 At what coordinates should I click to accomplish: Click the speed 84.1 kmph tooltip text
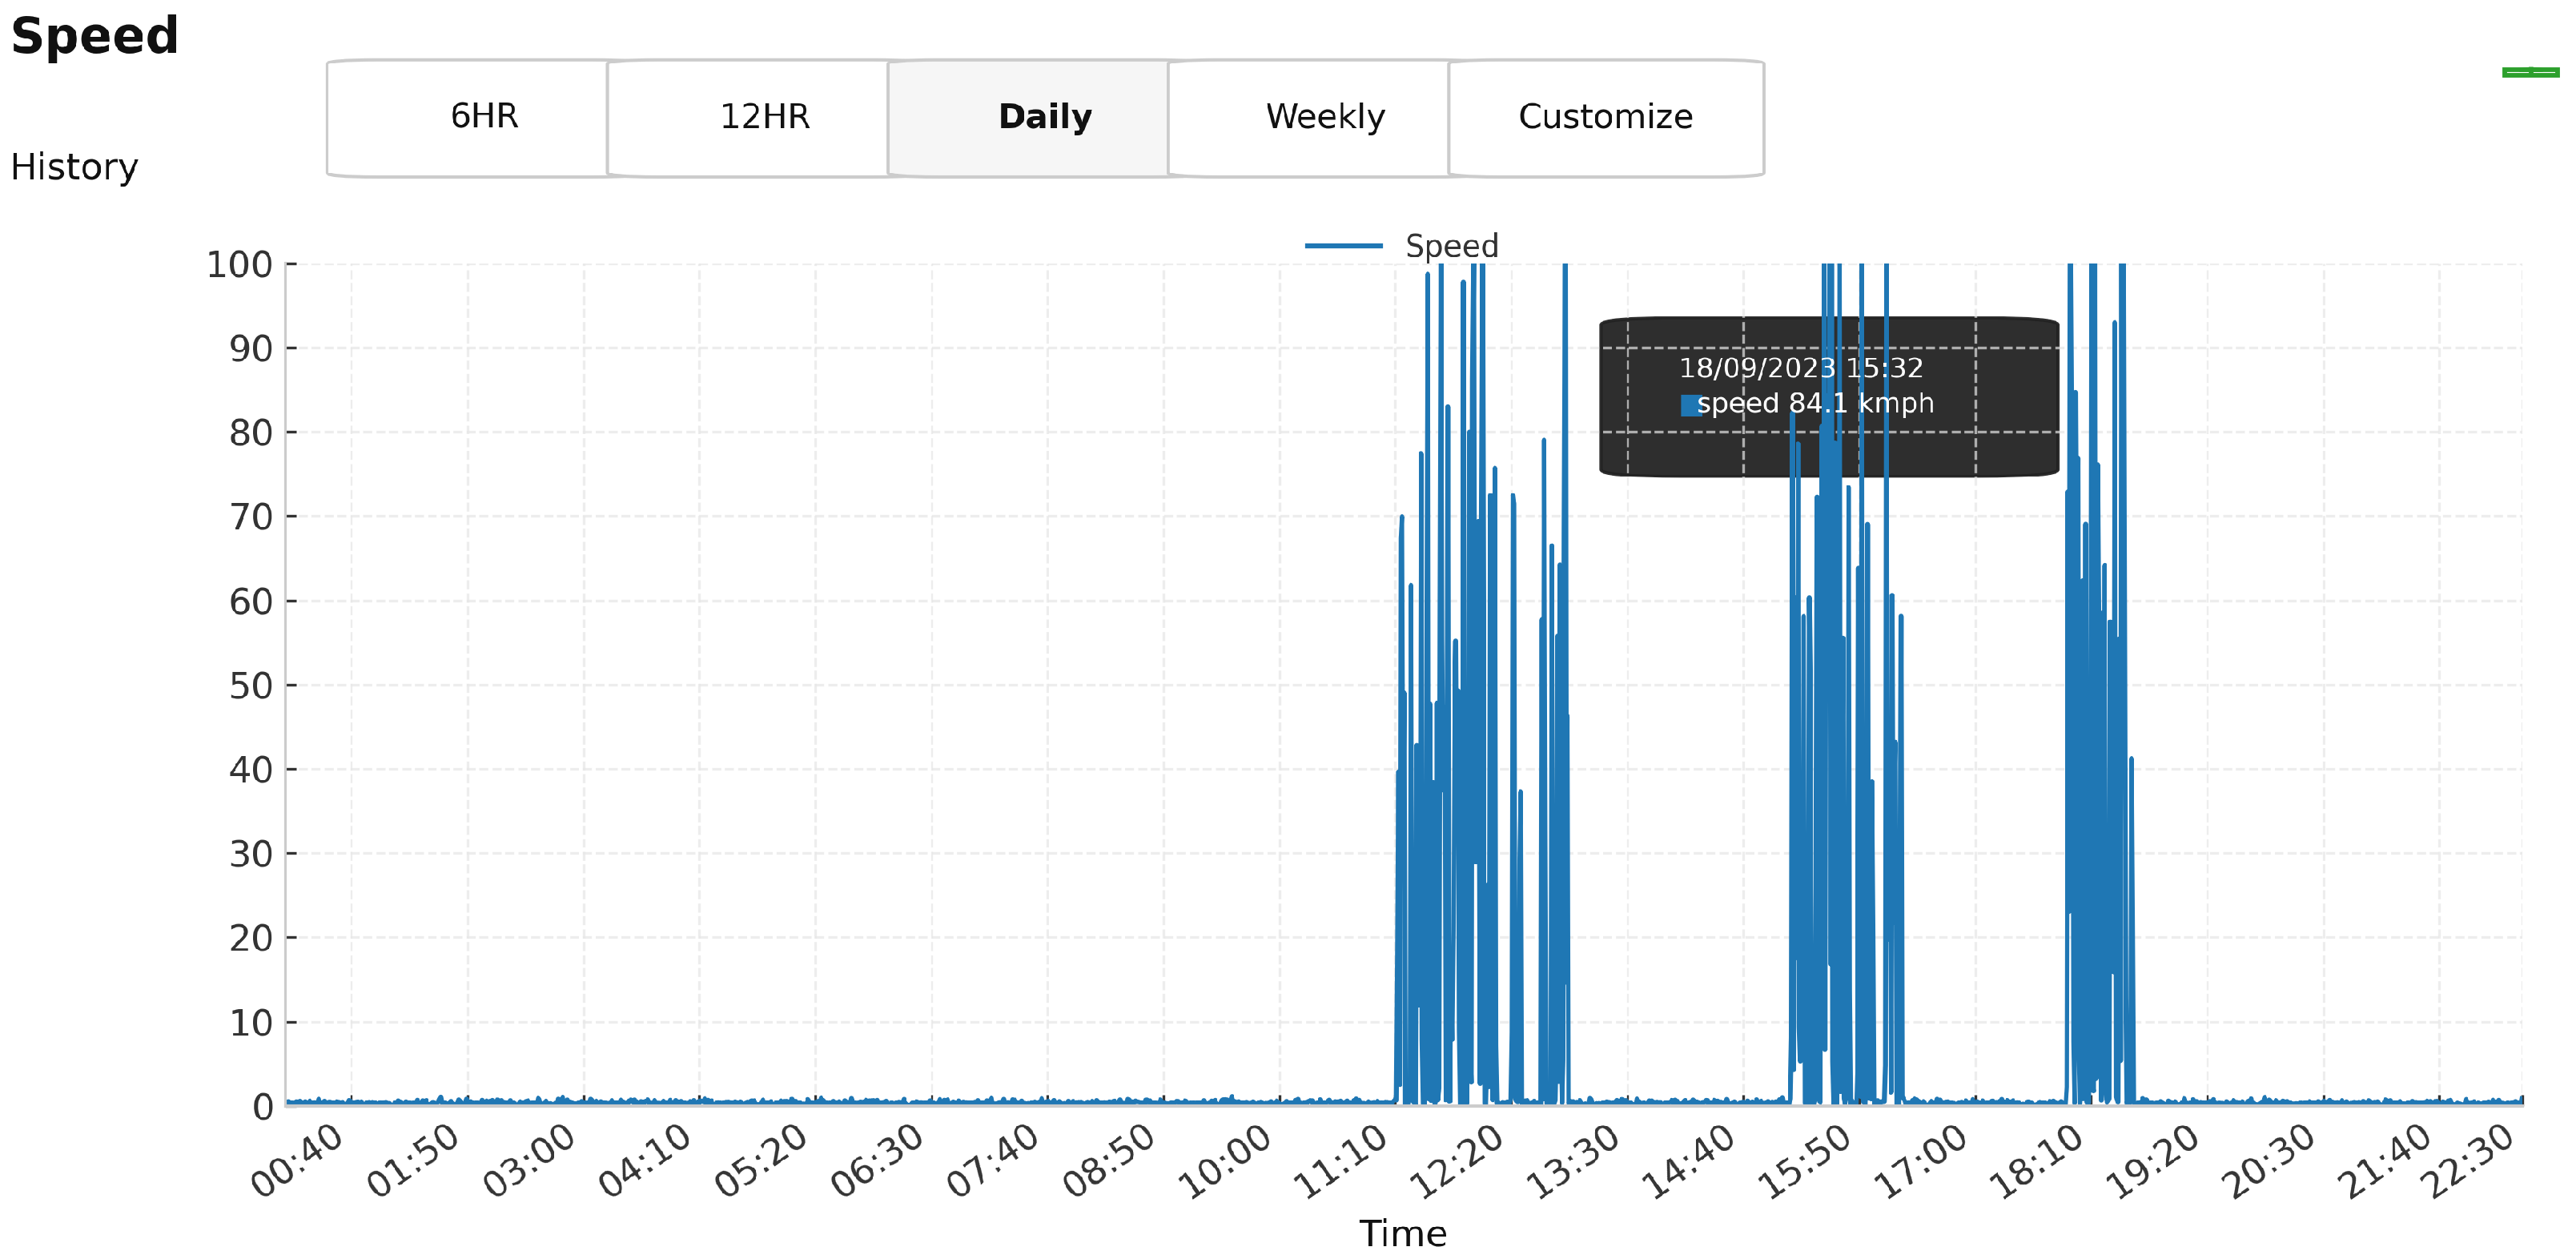pos(1814,404)
